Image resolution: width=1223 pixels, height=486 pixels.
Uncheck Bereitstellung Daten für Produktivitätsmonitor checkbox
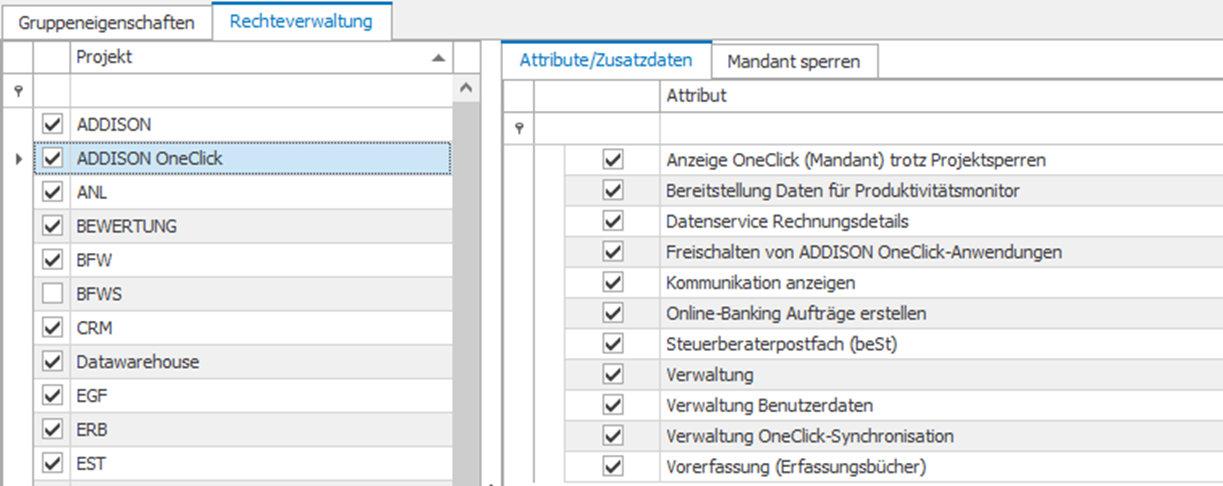pyautogui.click(x=613, y=190)
